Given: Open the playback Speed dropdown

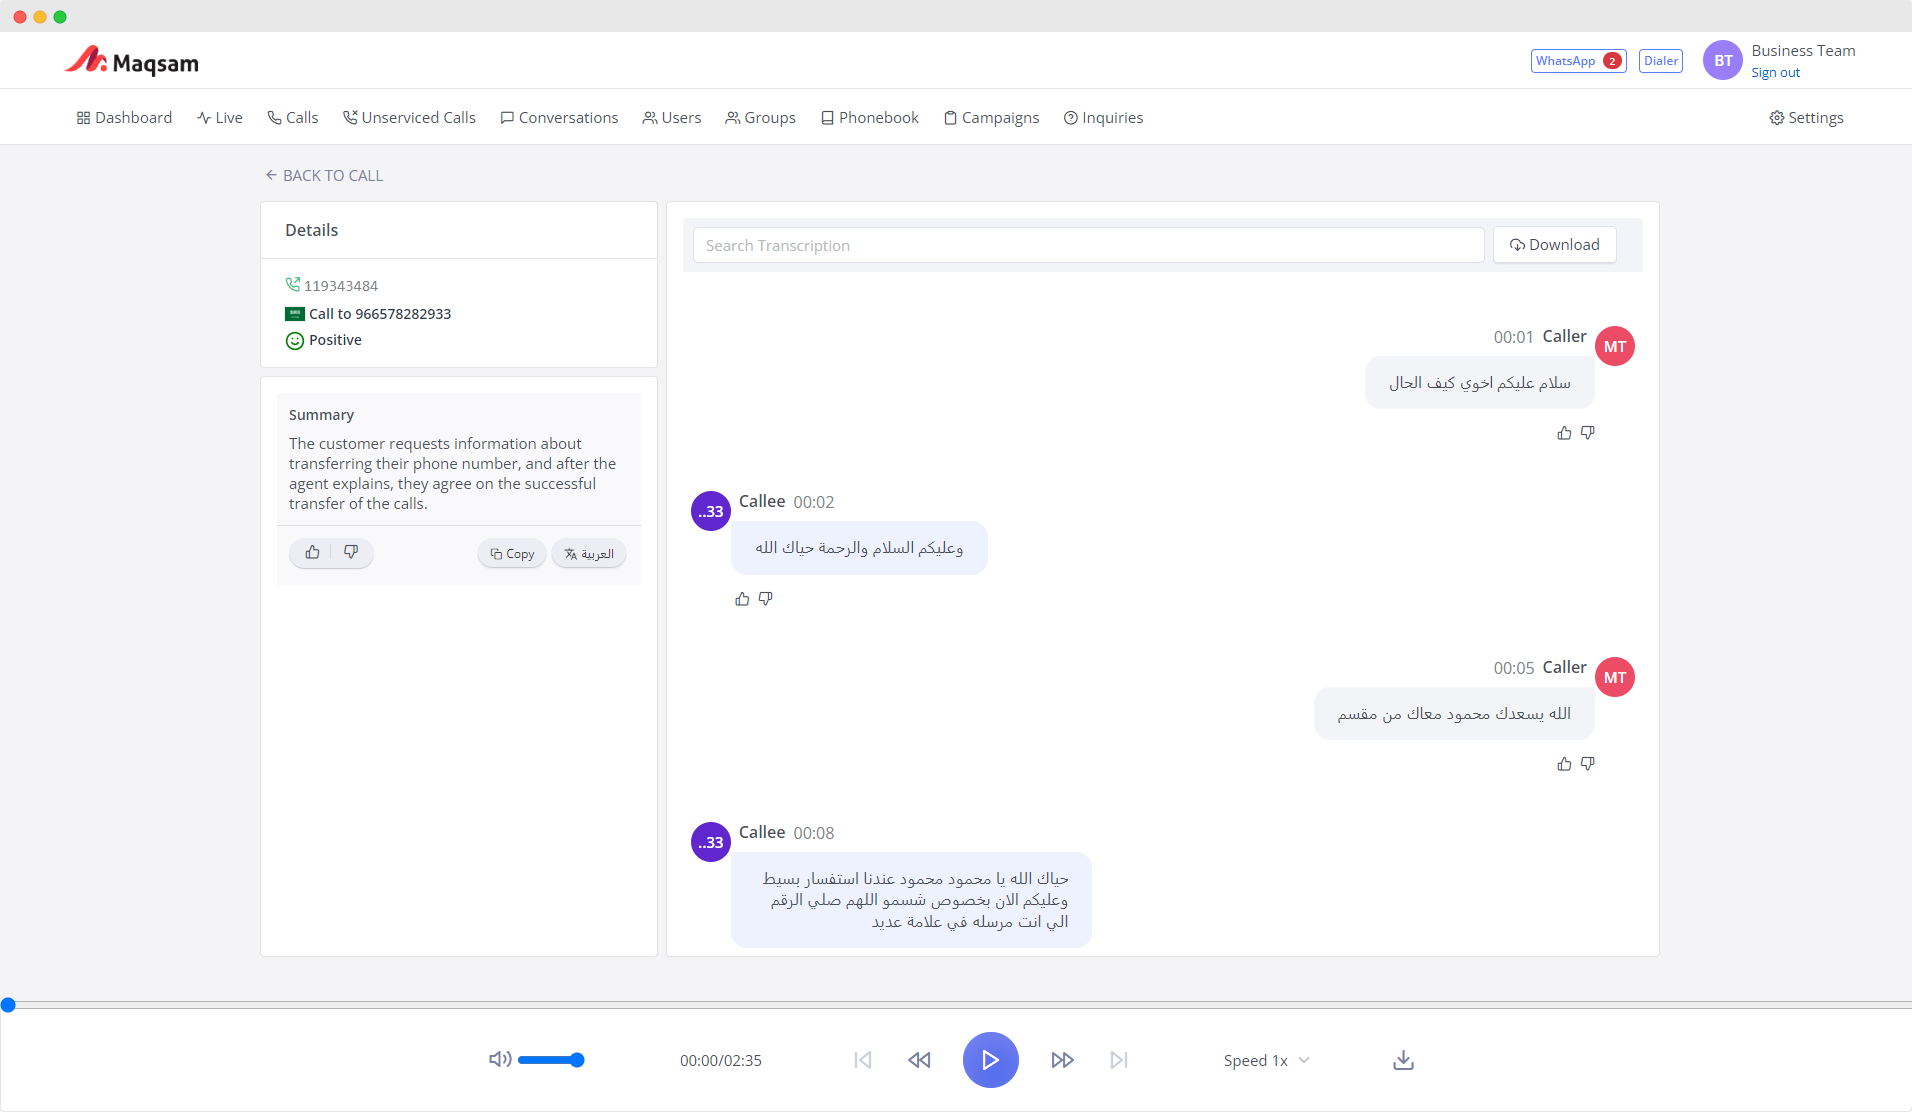Looking at the screenshot, I should tap(1265, 1060).
